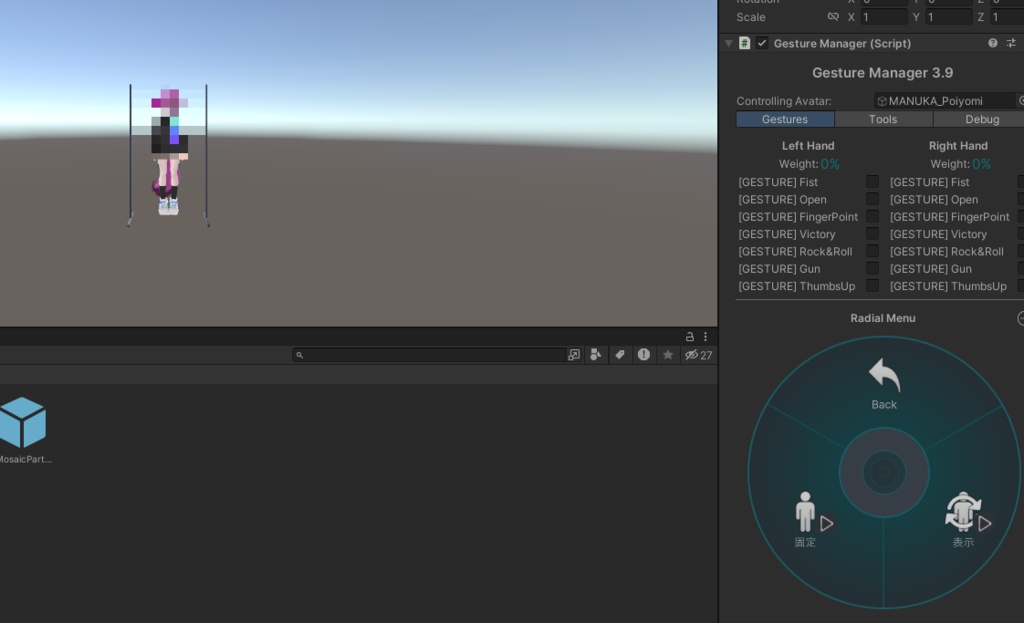
Task: Click the search by import log type icon
Action: pos(644,355)
